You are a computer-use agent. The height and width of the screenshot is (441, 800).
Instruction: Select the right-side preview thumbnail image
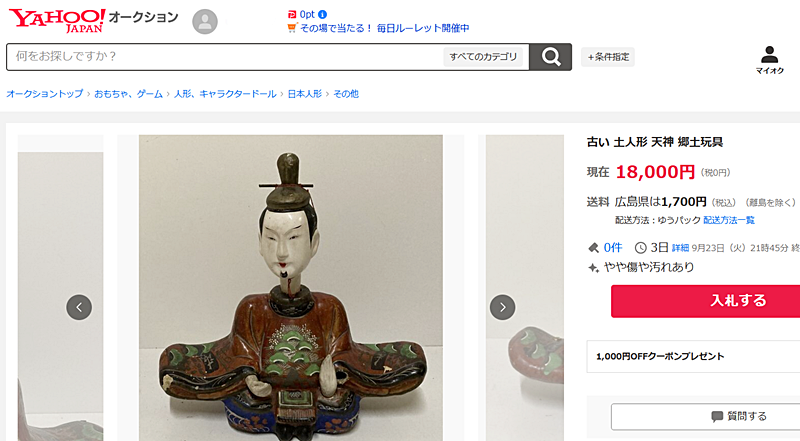click(524, 287)
